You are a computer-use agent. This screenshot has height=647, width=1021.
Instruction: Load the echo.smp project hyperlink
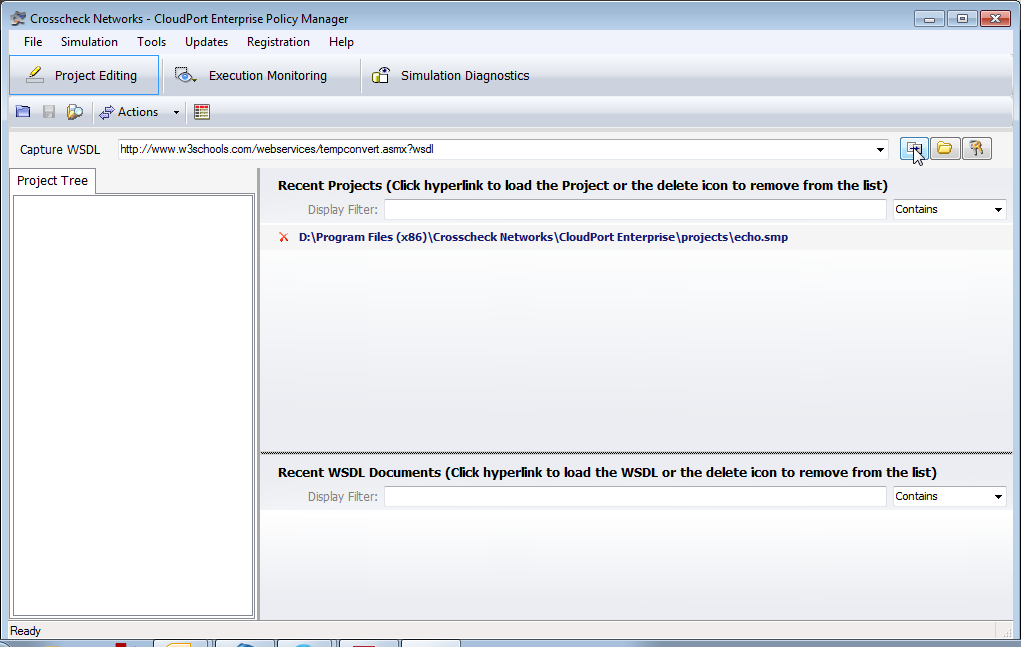[x=543, y=238]
